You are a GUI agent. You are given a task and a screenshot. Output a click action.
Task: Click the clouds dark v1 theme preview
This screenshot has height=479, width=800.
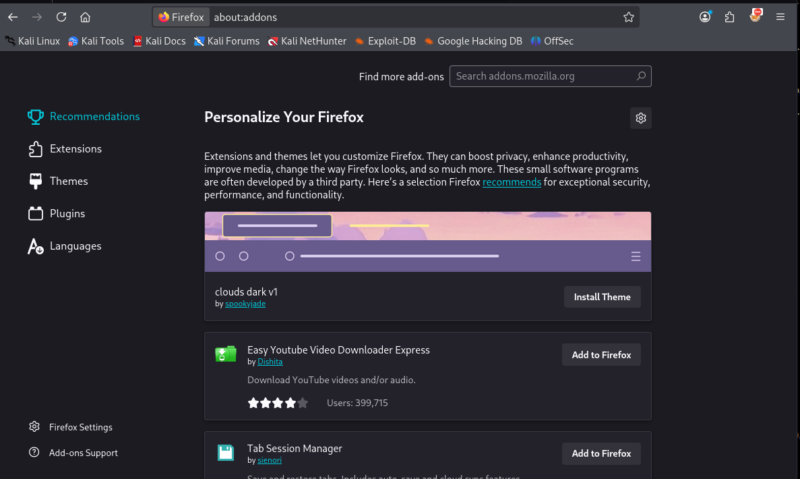pyautogui.click(x=428, y=242)
